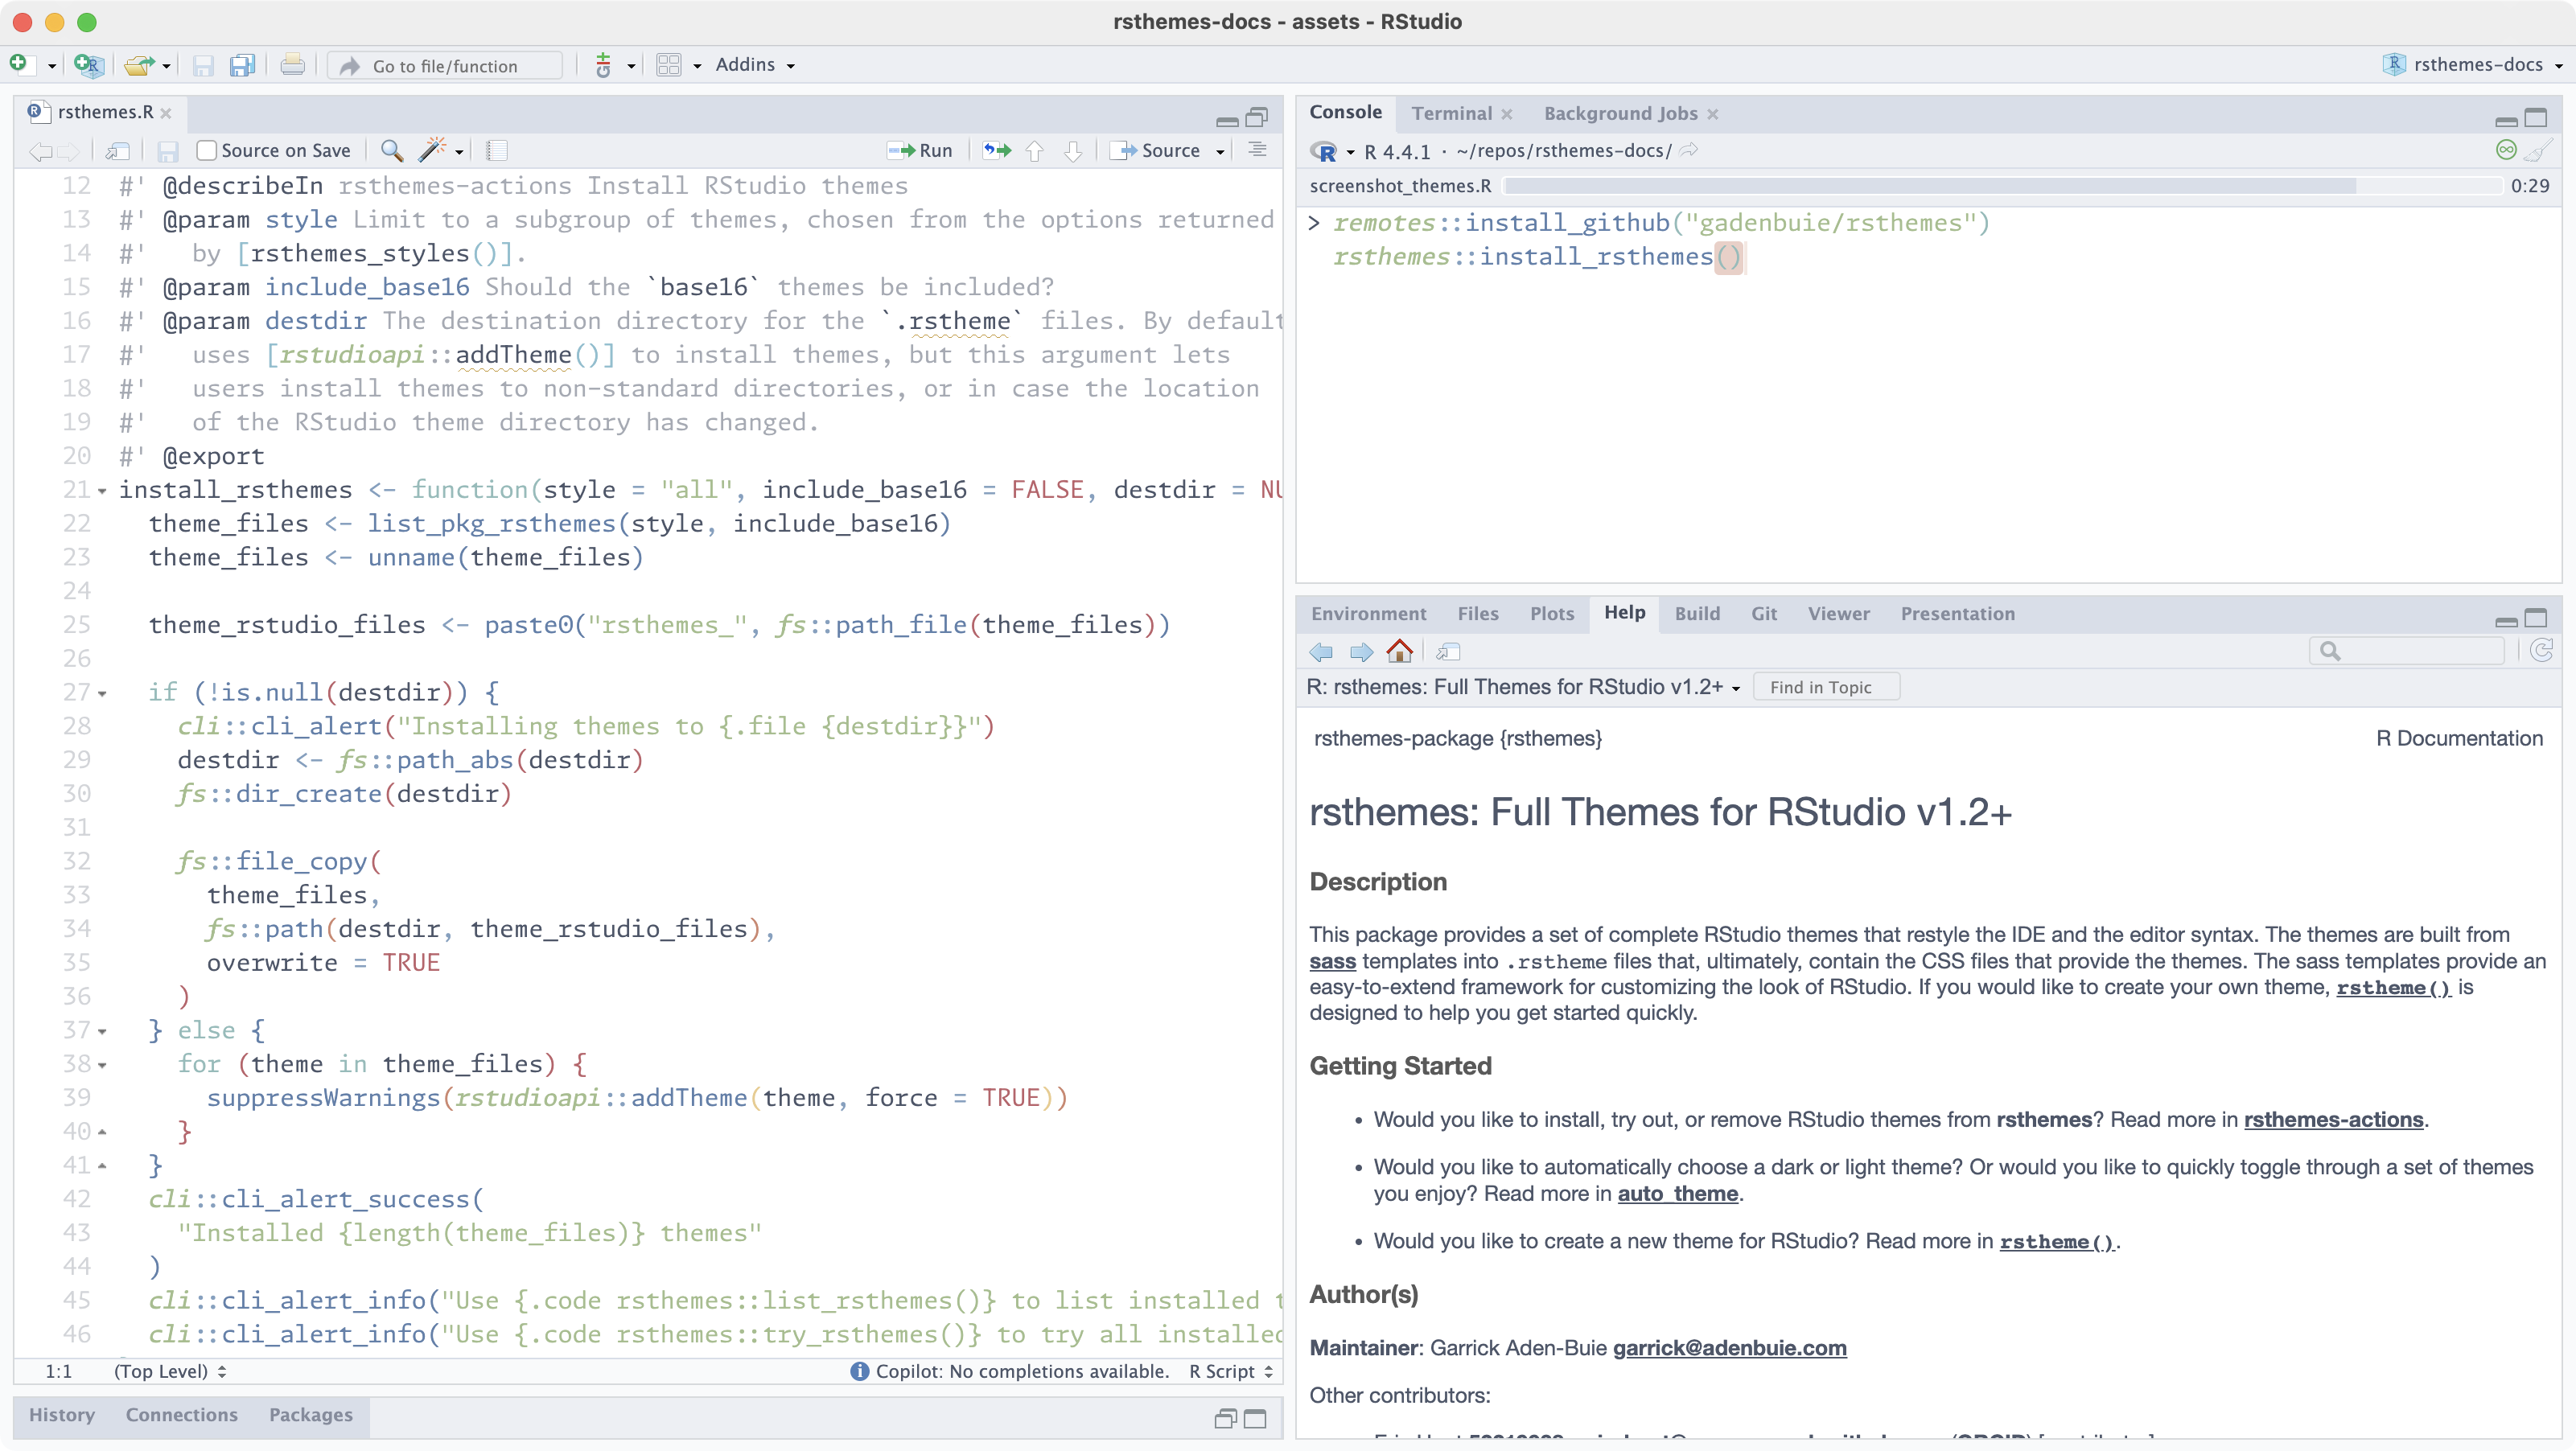Open the Addins dropdown menu
The height and width of the screenshot is (1451, 2576).
coord(755,65)
